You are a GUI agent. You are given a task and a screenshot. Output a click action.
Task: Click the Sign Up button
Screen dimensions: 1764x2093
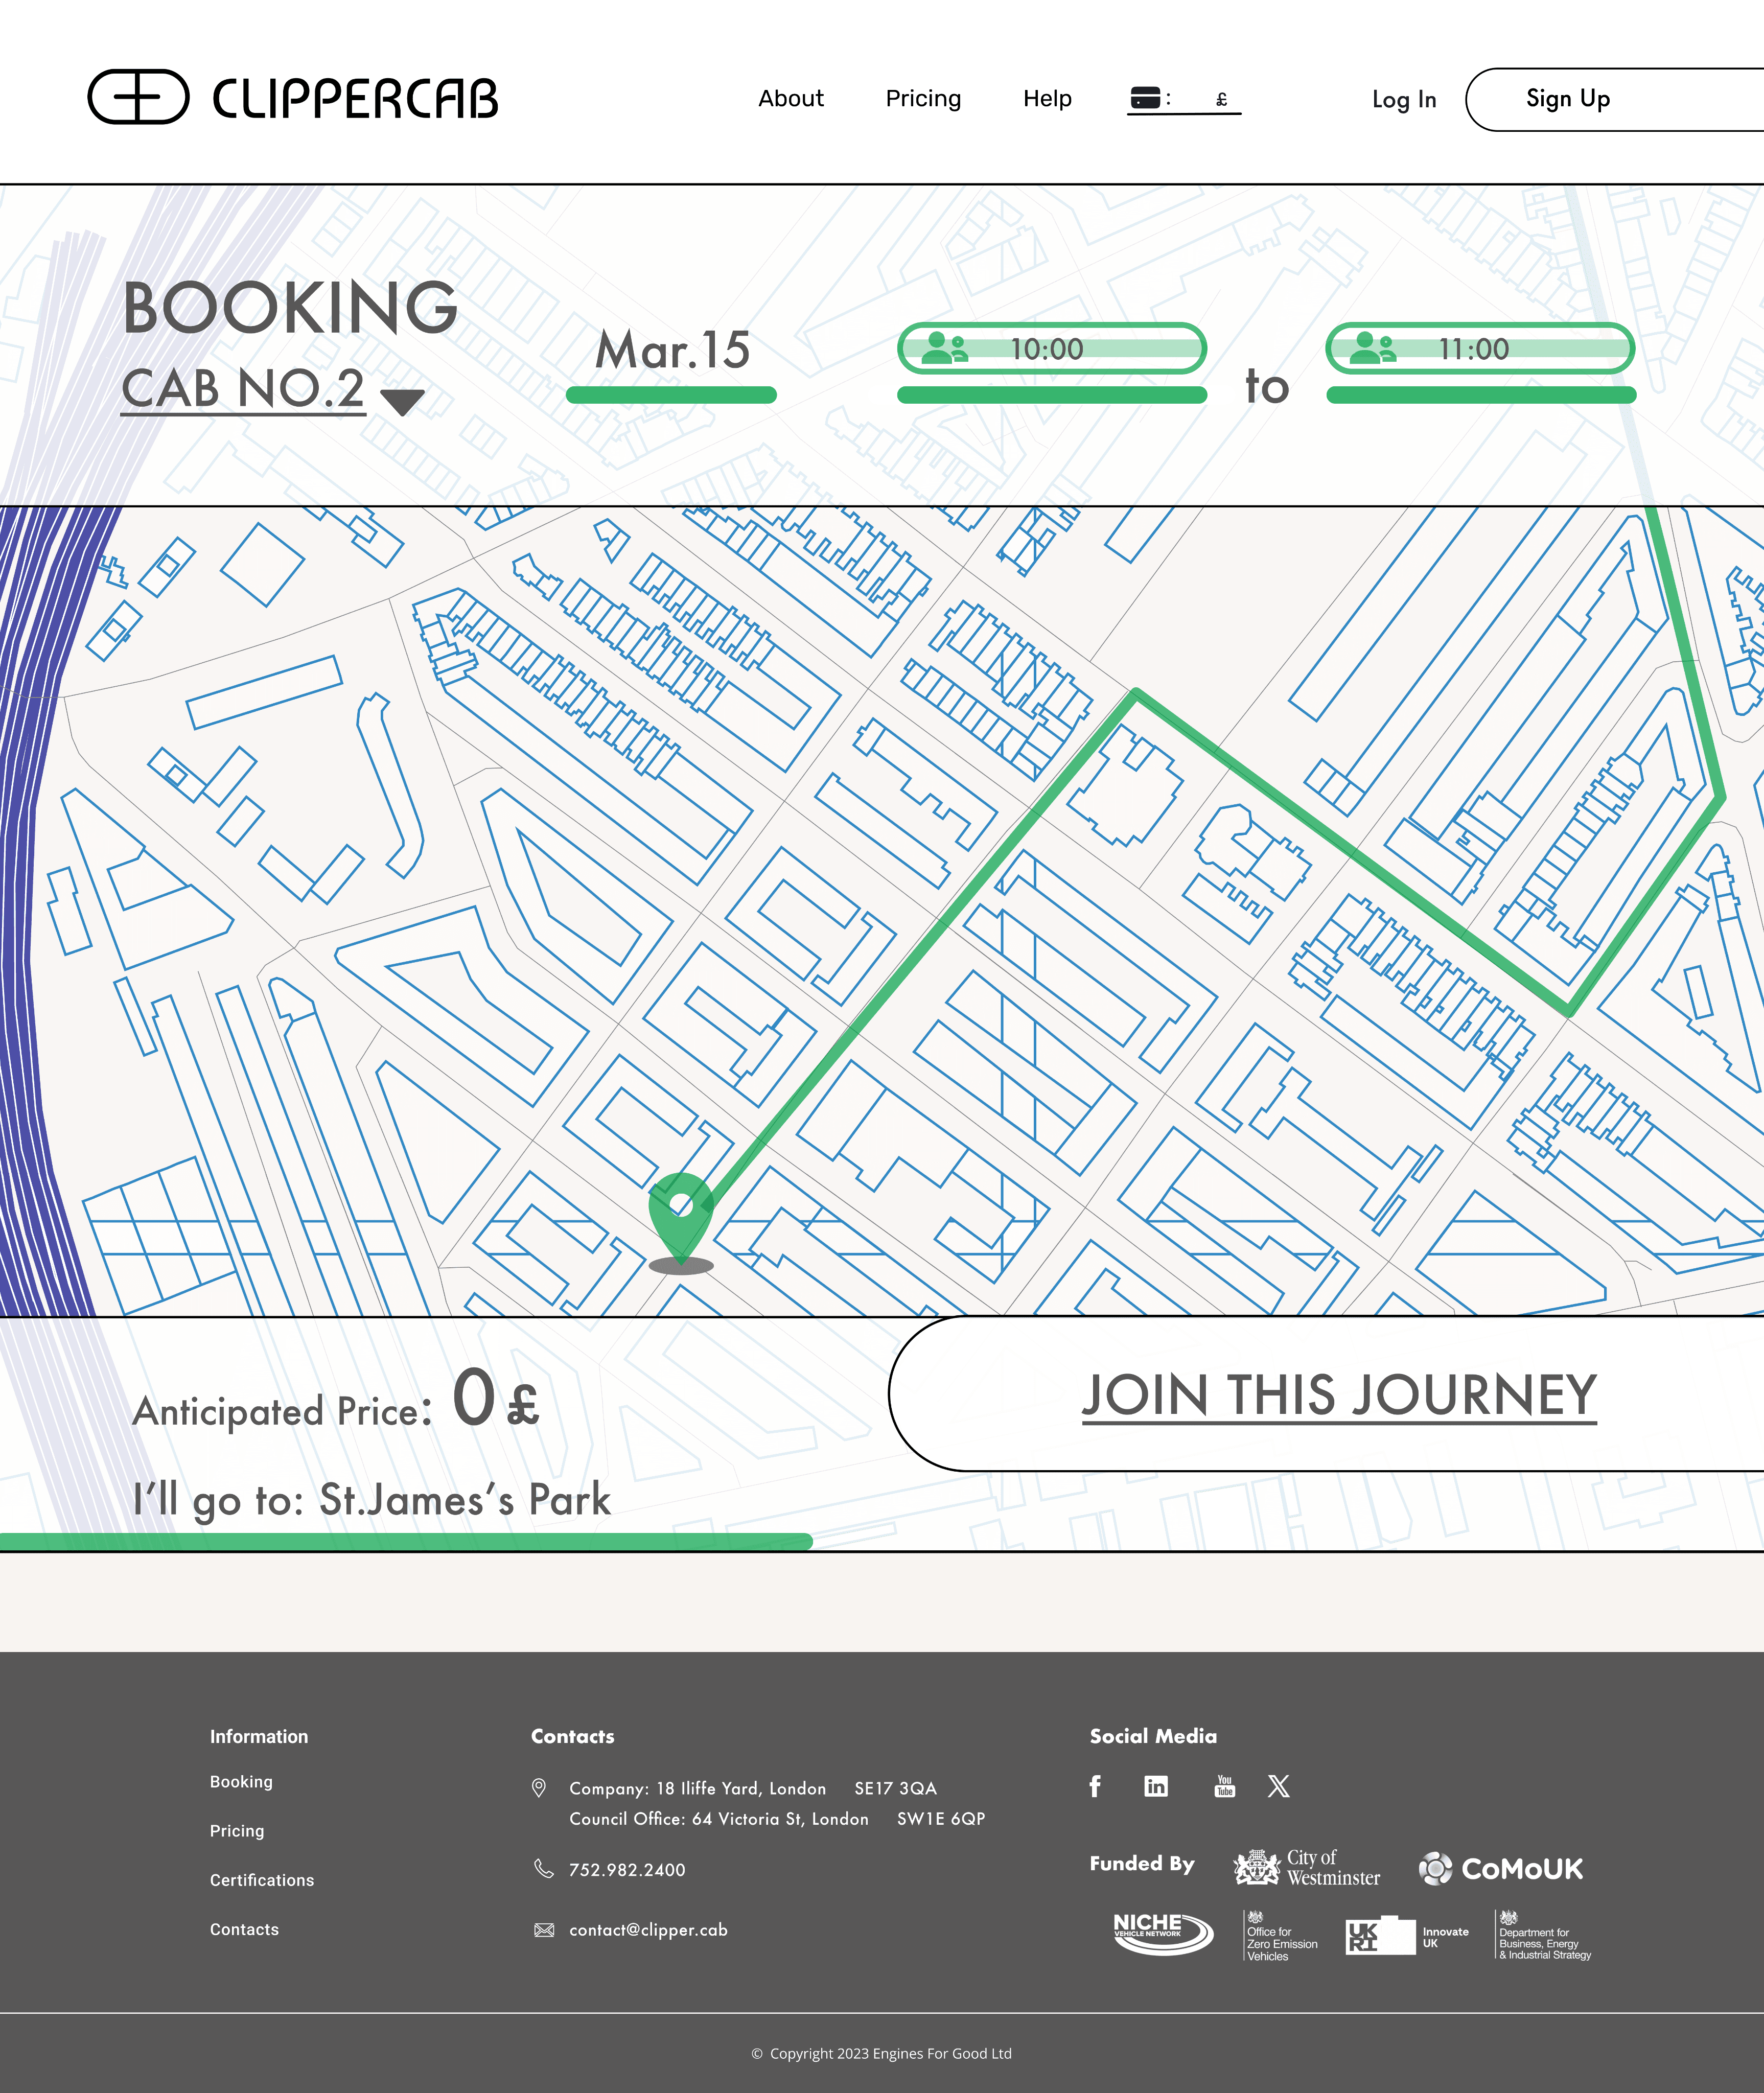(1614, 99)
